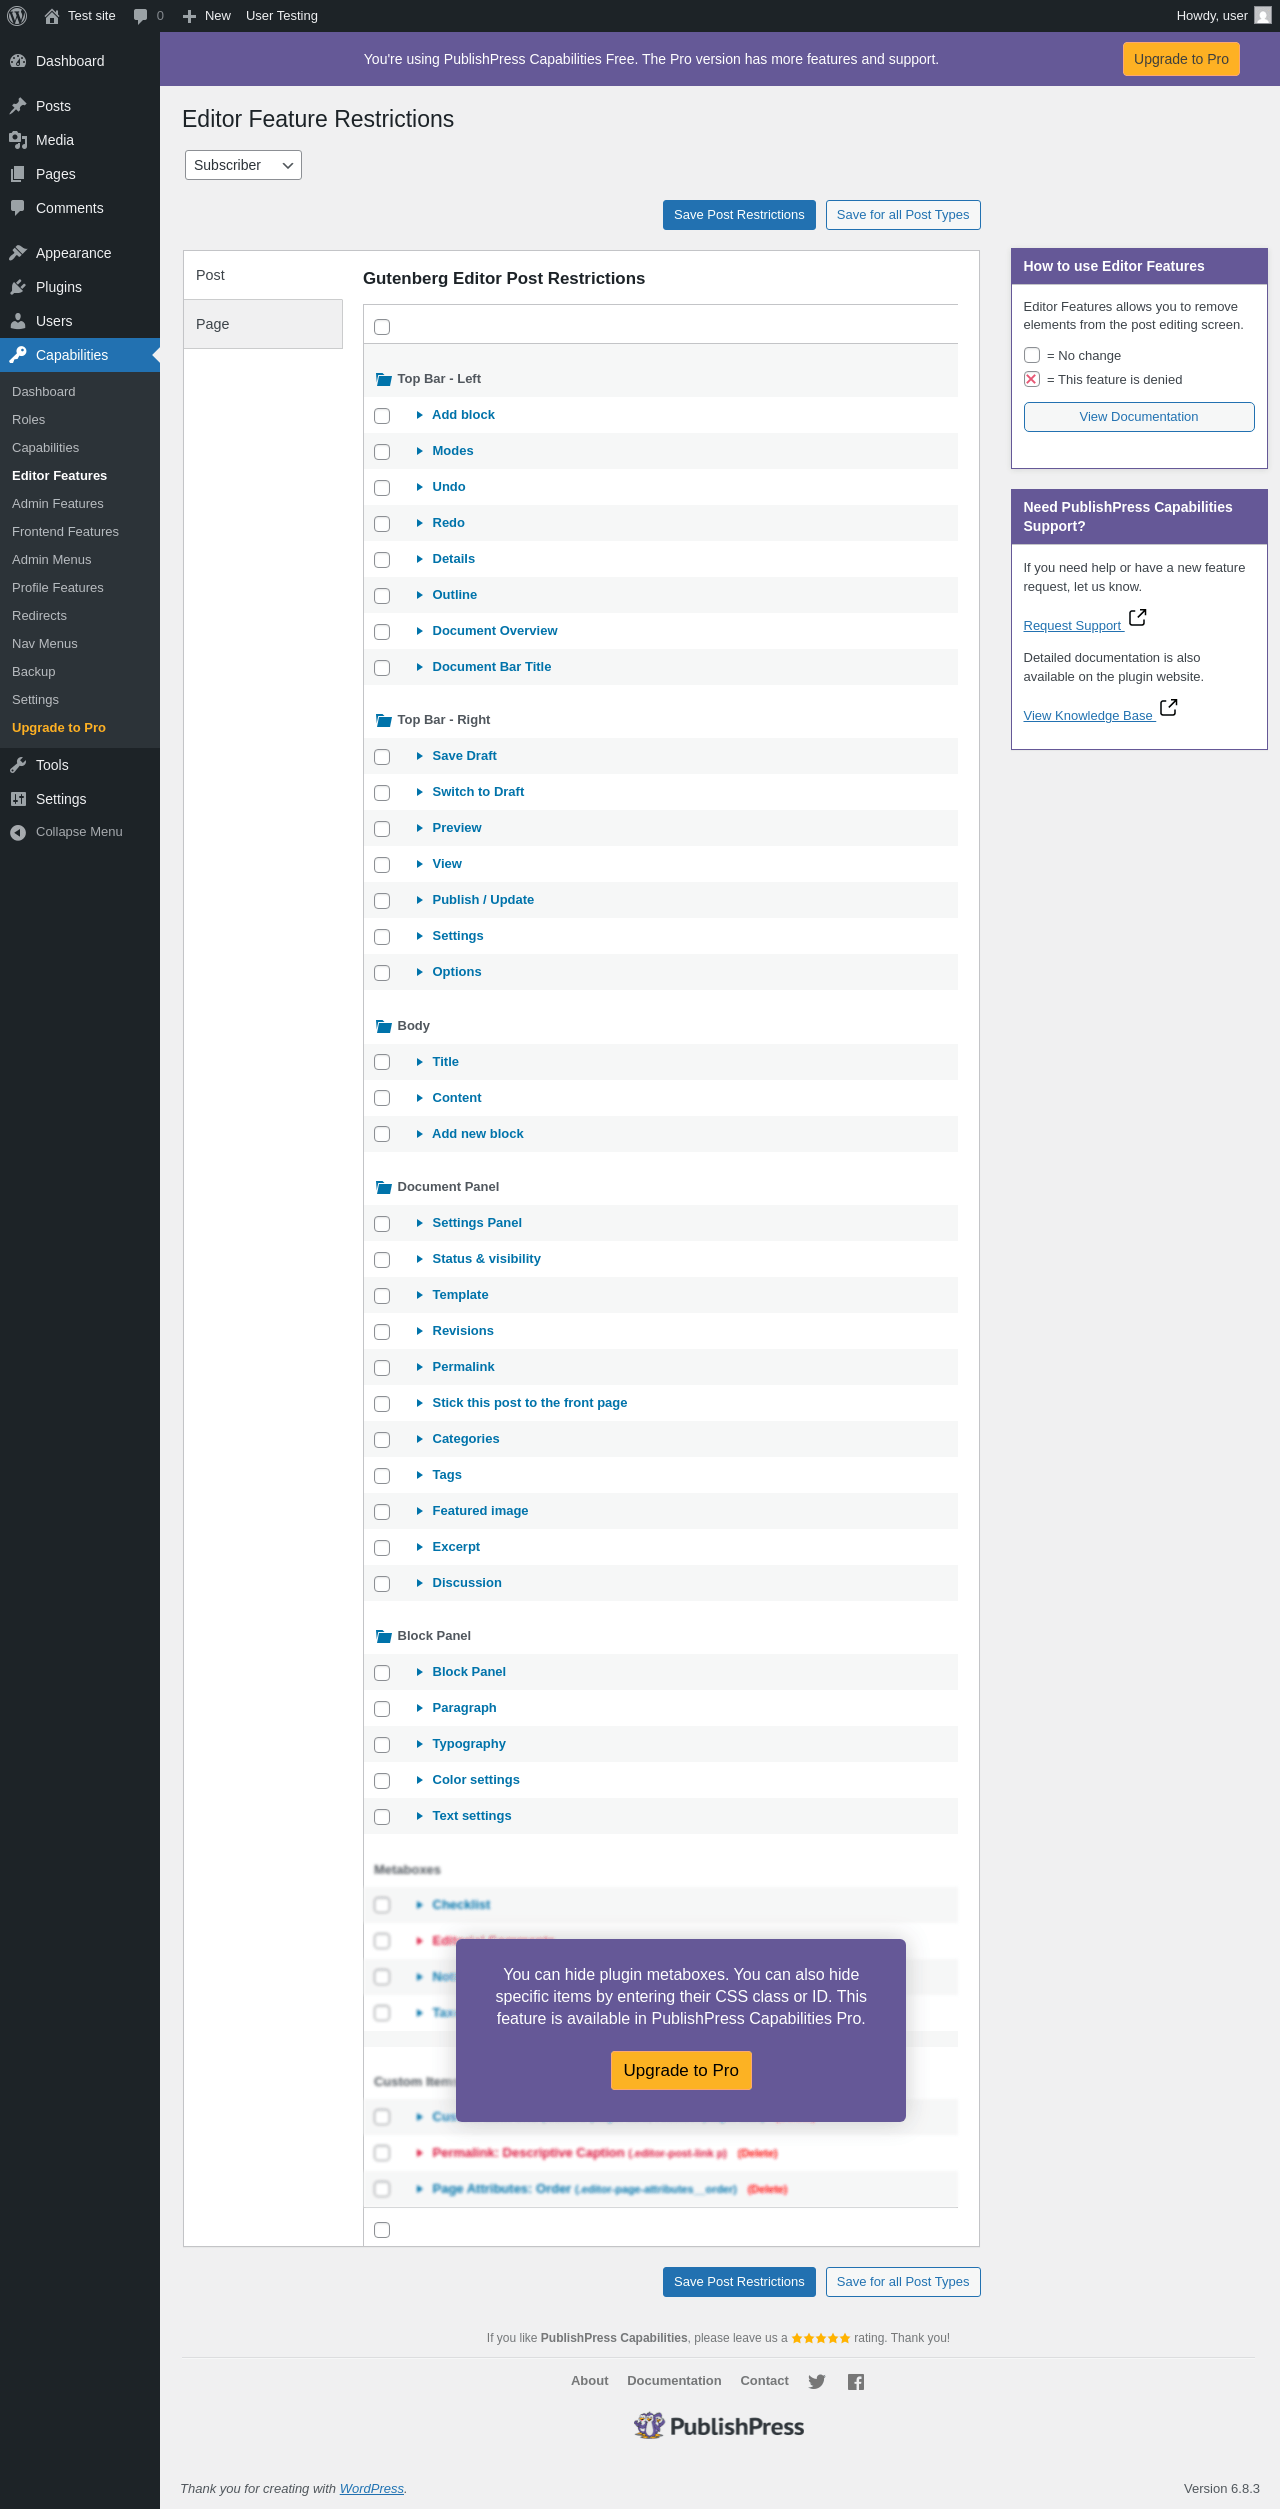Click external link icon beside Request Support

(1137, 618)
